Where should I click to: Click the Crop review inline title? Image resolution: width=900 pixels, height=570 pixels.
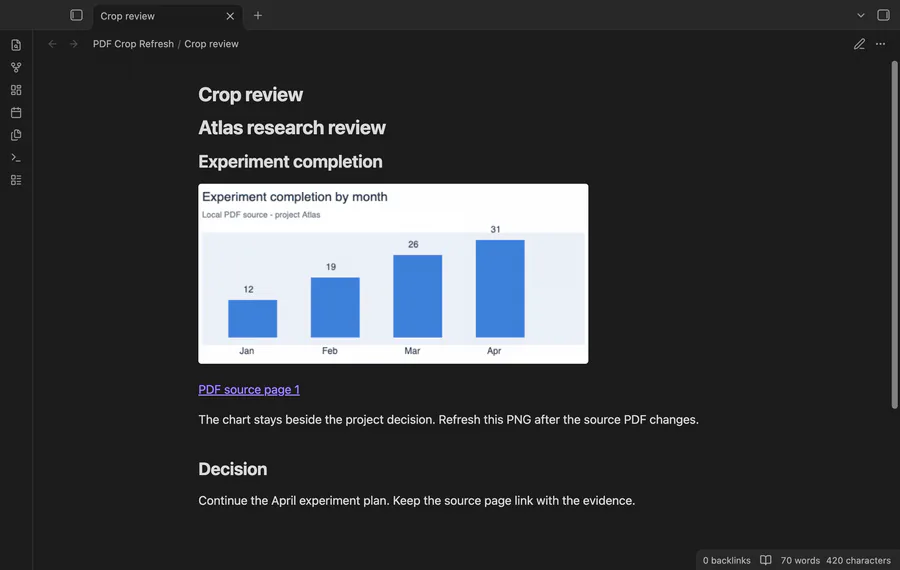(x=250, y=95)
